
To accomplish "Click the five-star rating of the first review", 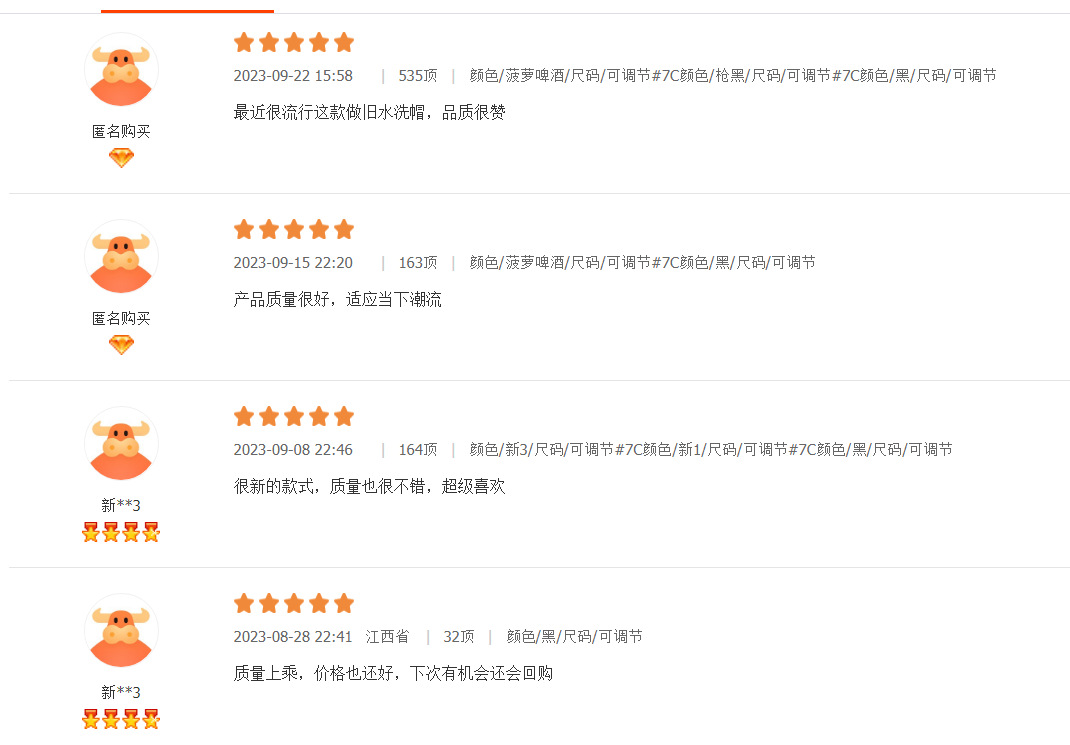I will pyautogui.click(x=294, y=42).
